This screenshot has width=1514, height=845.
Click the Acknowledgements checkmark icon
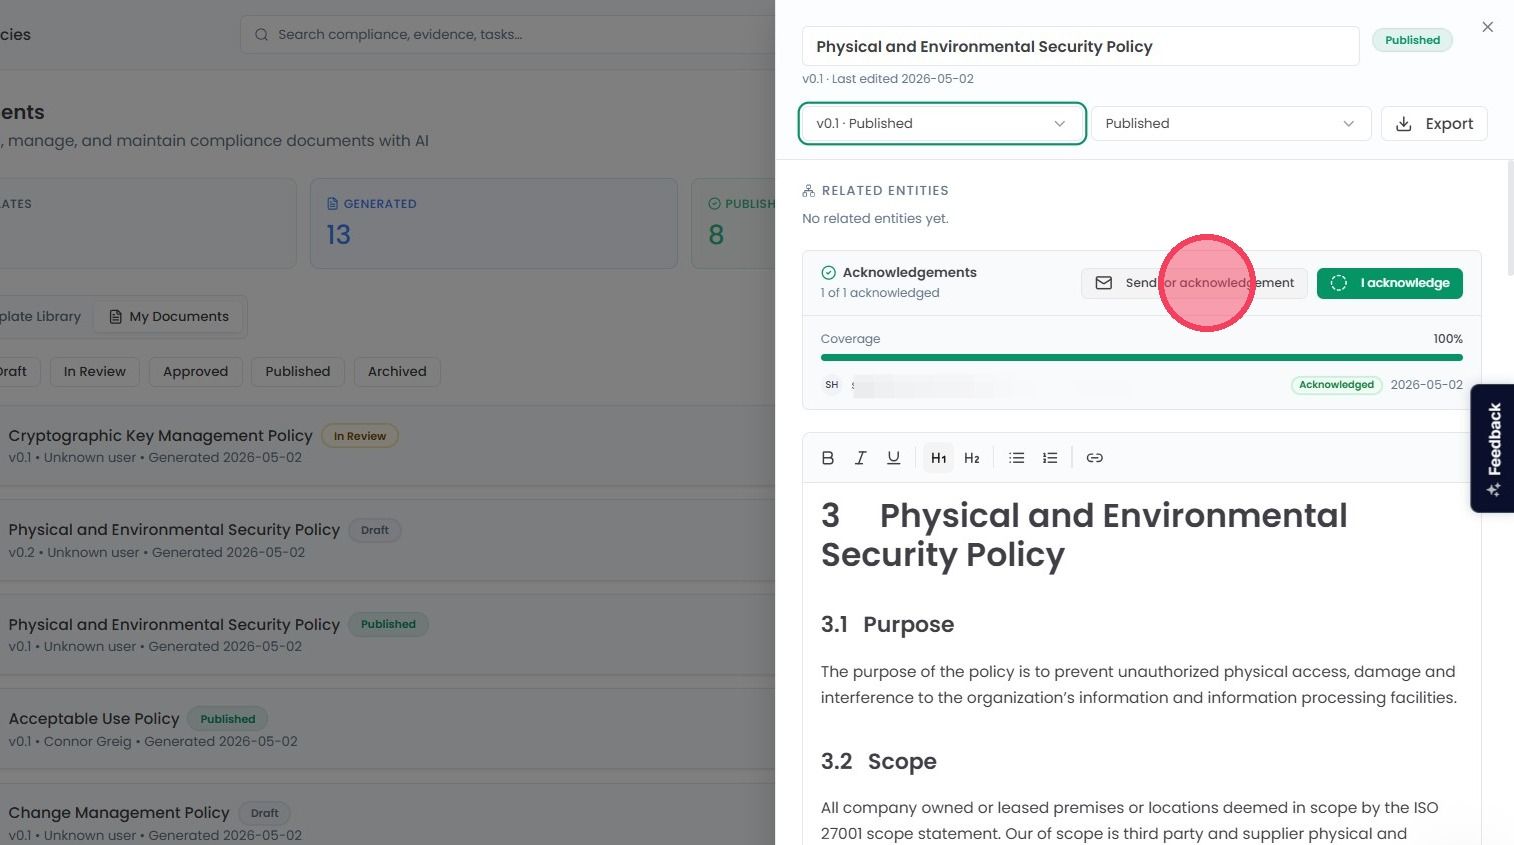(x=828, y=273)
